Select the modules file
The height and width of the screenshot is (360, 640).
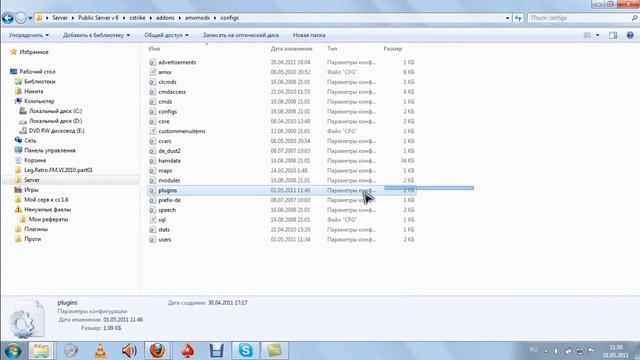[x=169, y=180]
